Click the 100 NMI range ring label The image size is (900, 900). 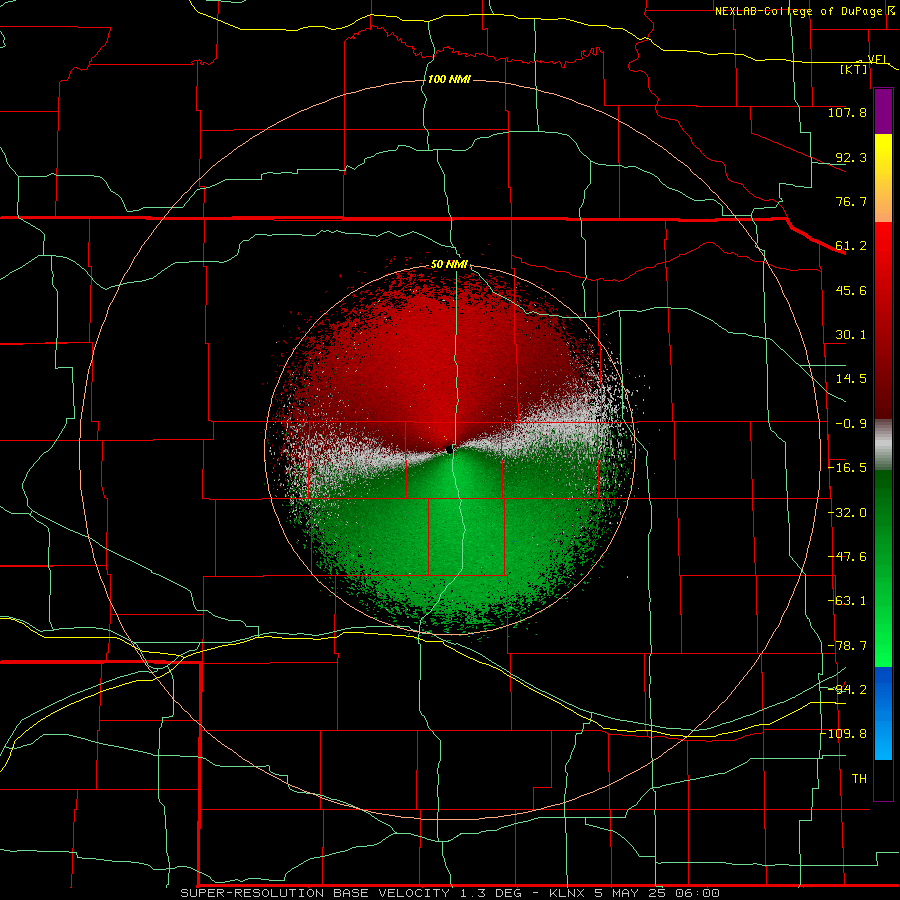(449, 79)
